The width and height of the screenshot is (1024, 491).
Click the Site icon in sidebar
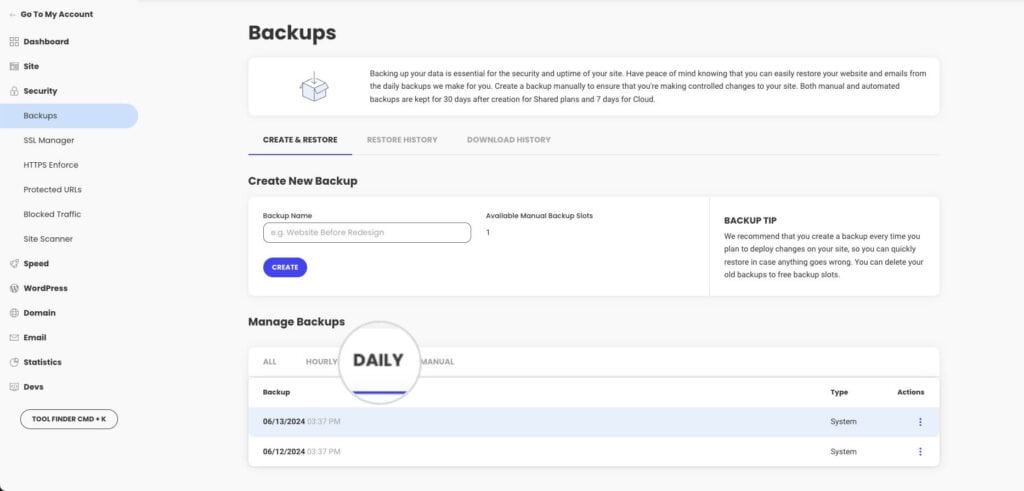[x=14, y=67]
